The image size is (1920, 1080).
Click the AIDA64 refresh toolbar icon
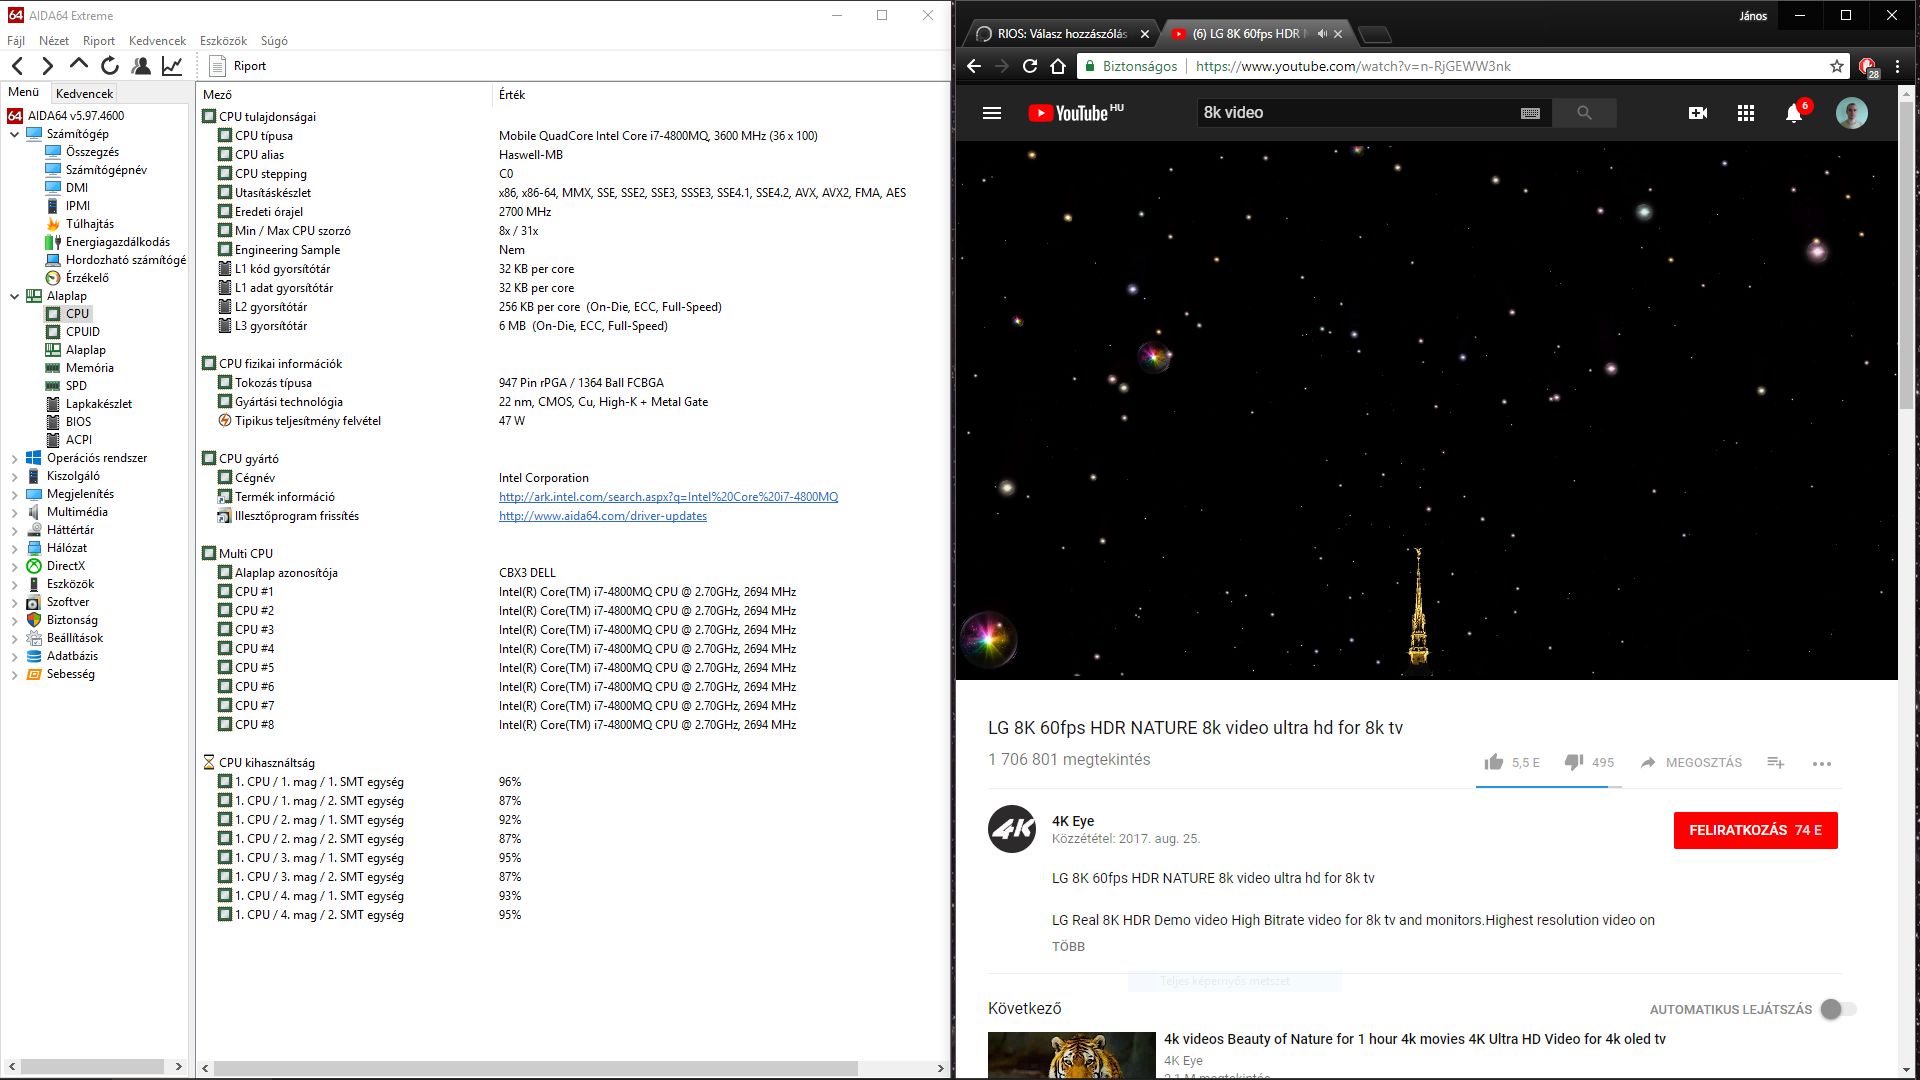pos(110,66)
